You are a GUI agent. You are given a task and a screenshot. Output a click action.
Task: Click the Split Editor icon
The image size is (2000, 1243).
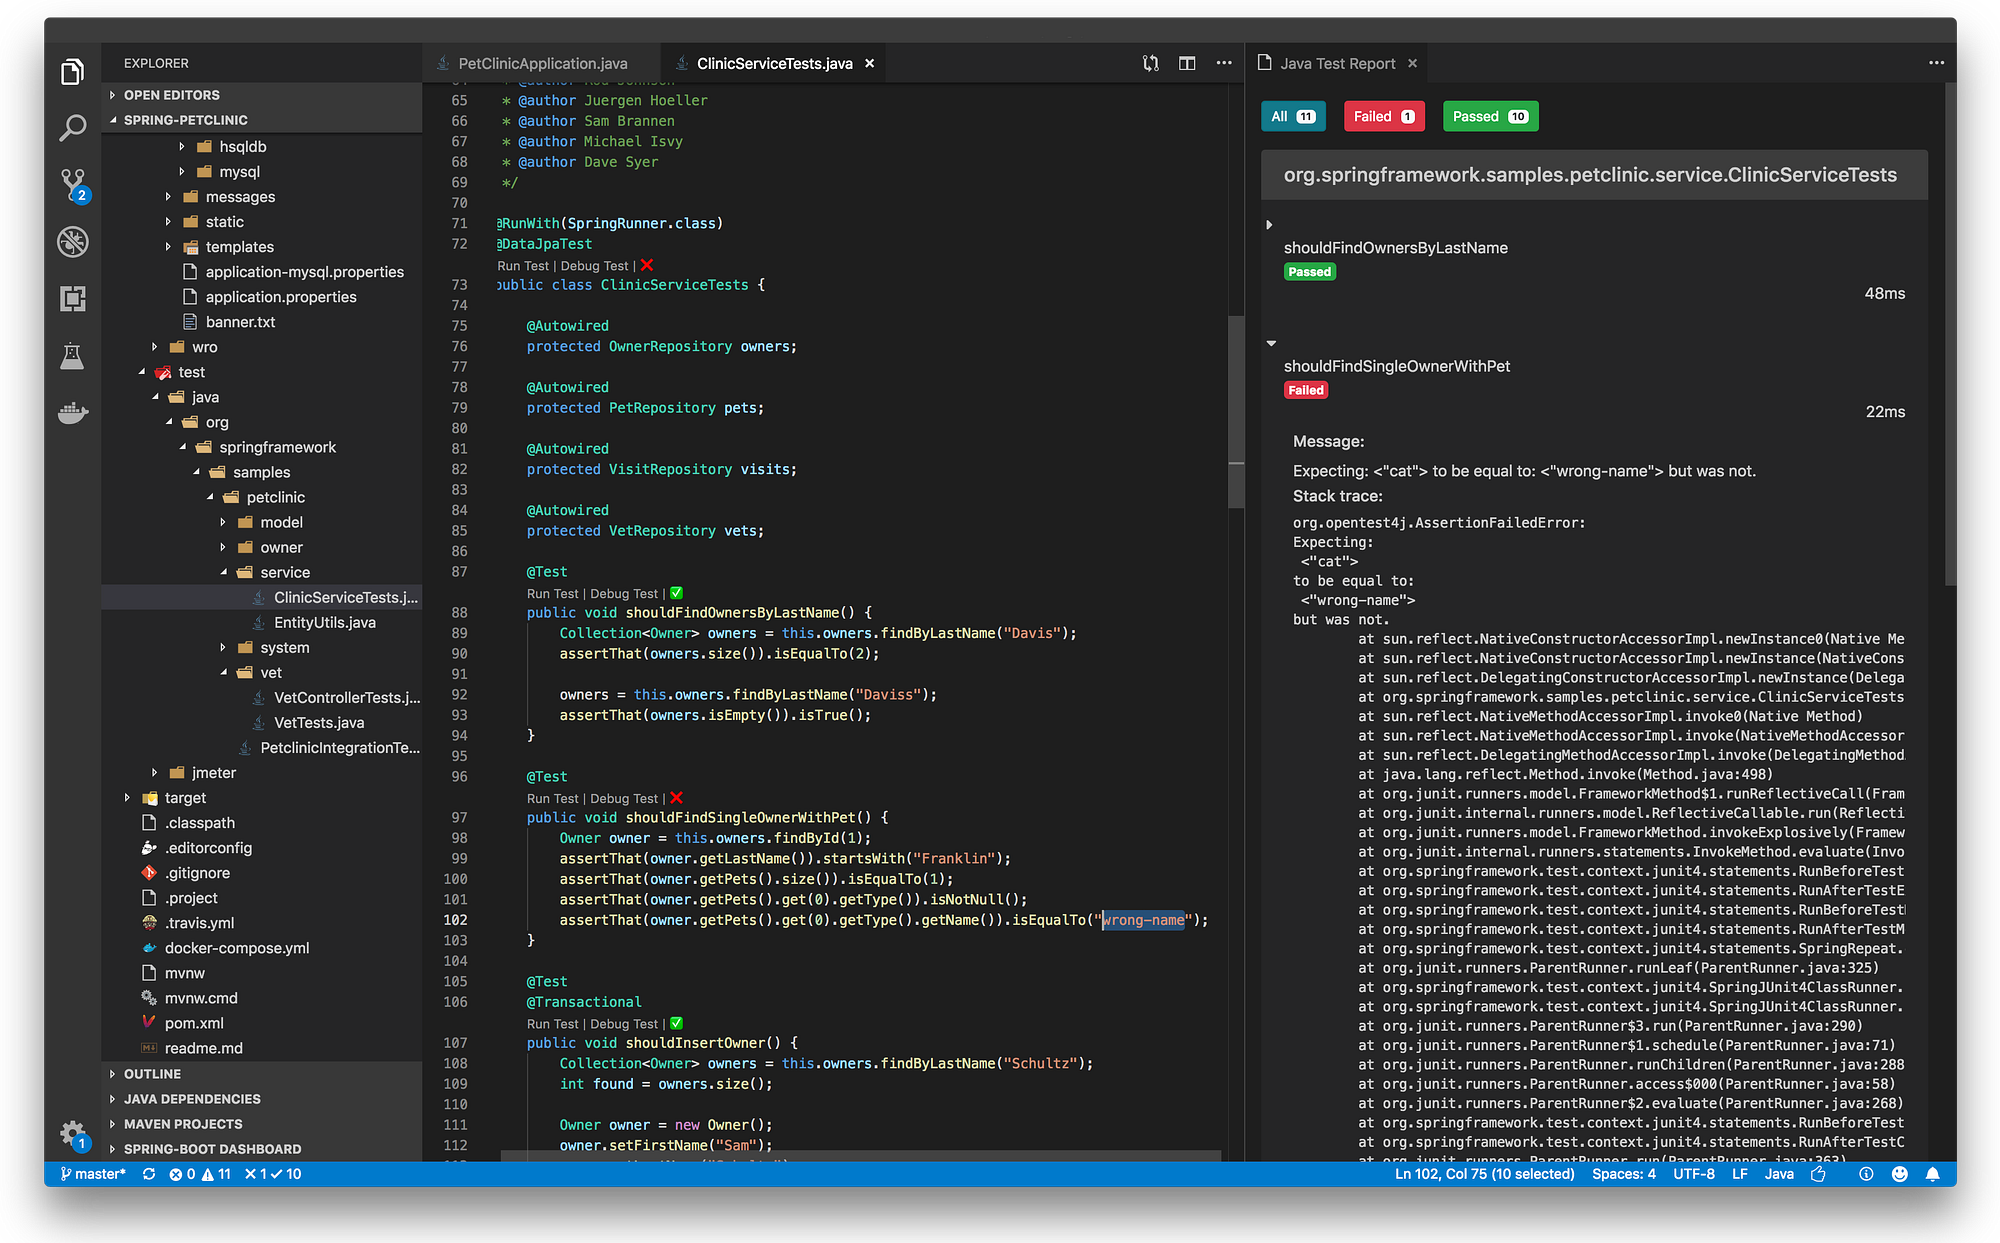1186,62
